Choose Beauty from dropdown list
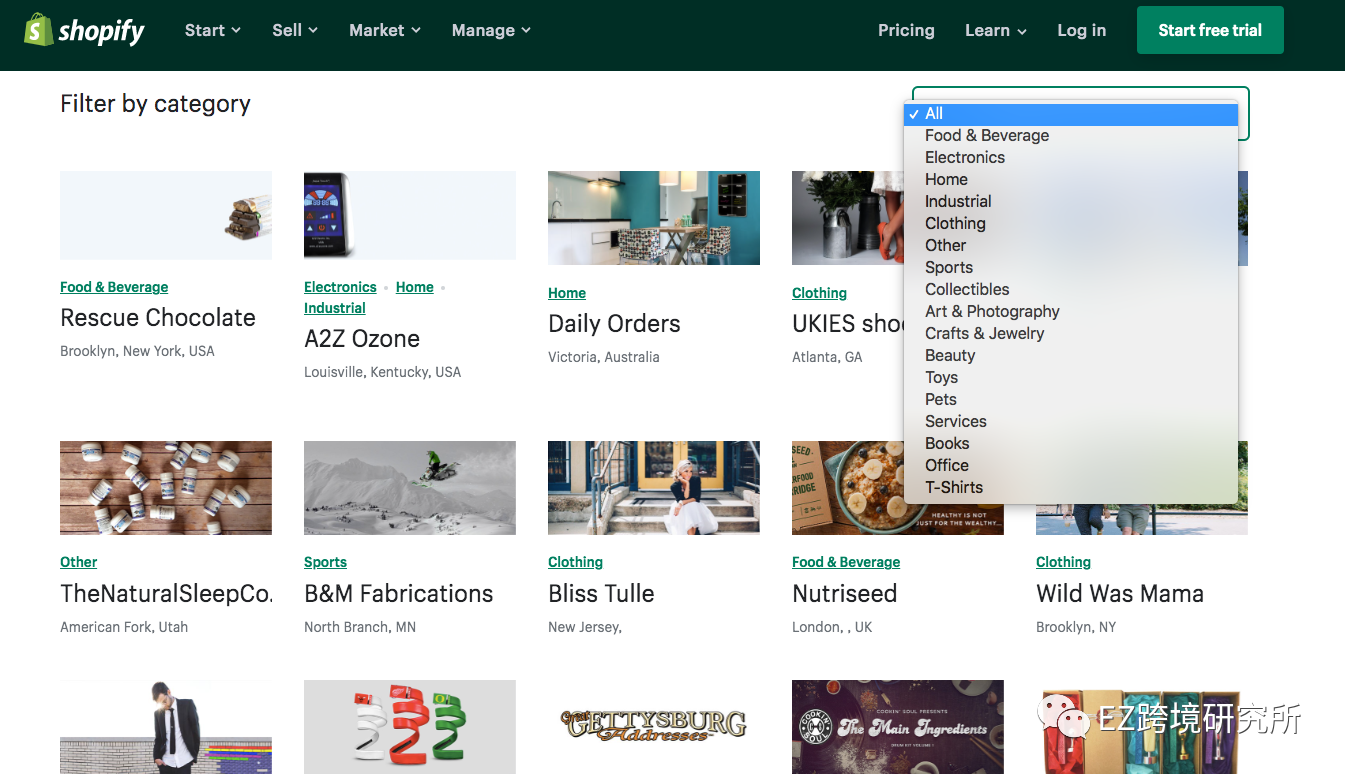Viewport: 1345px width, 778px height. 1071,355
